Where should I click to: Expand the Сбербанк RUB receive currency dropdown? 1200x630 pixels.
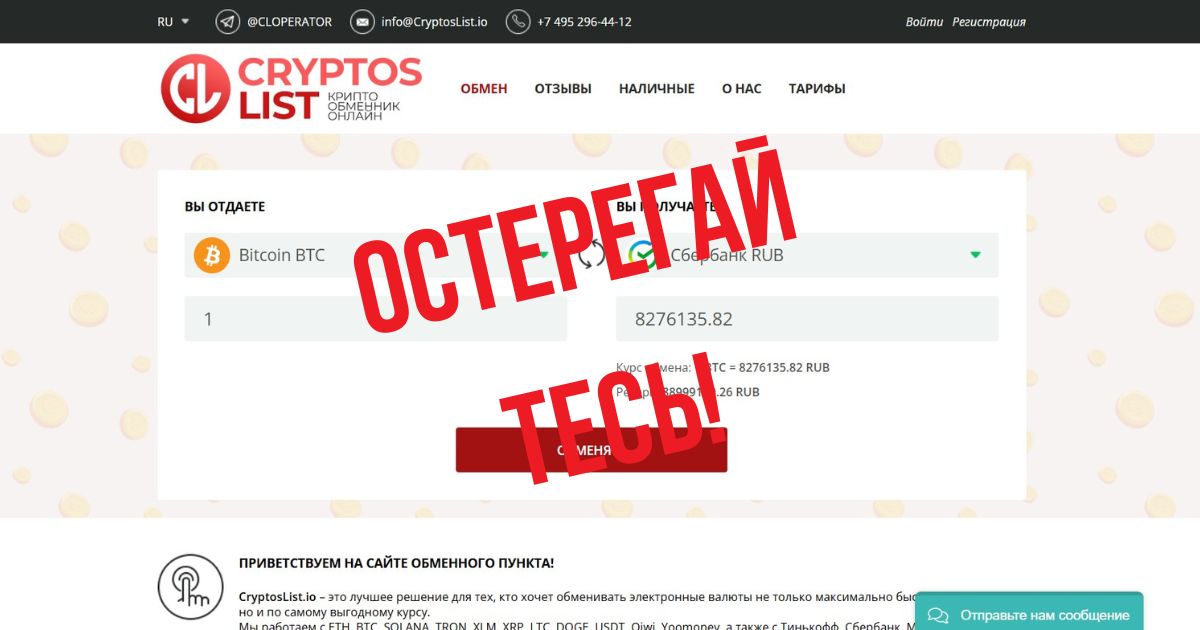coord(807,255)
